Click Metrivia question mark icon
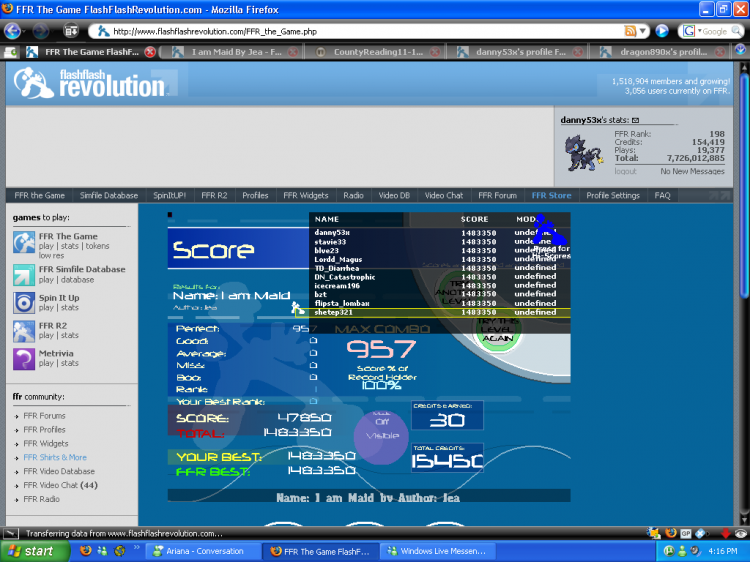Viewport: 750px width, 562px height. 23,359
